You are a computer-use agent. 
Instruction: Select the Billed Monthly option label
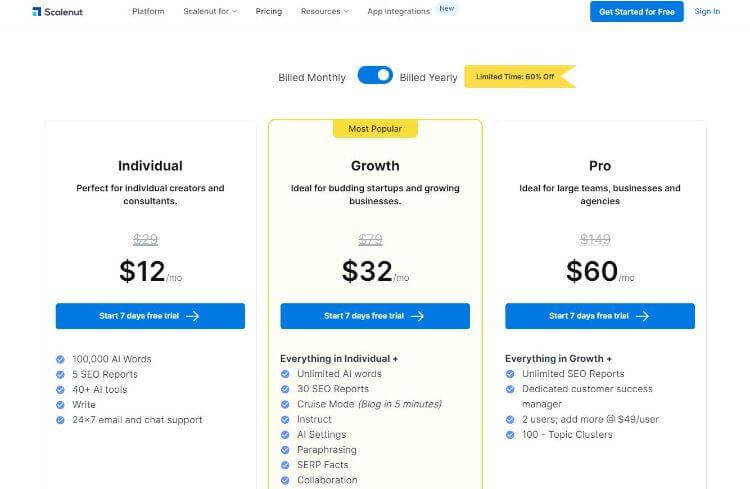pyautogui.click(x=312, y=77)
